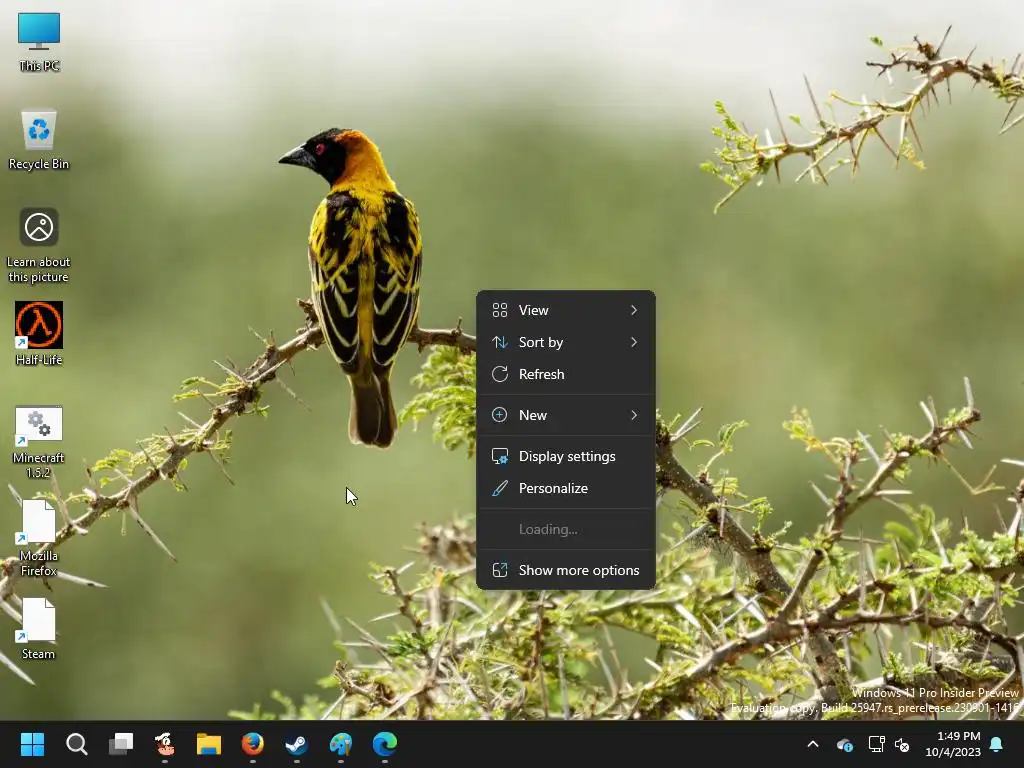Open Firefox from the taskbar
The image size is (1024, 768).
[x=253, y=744]
